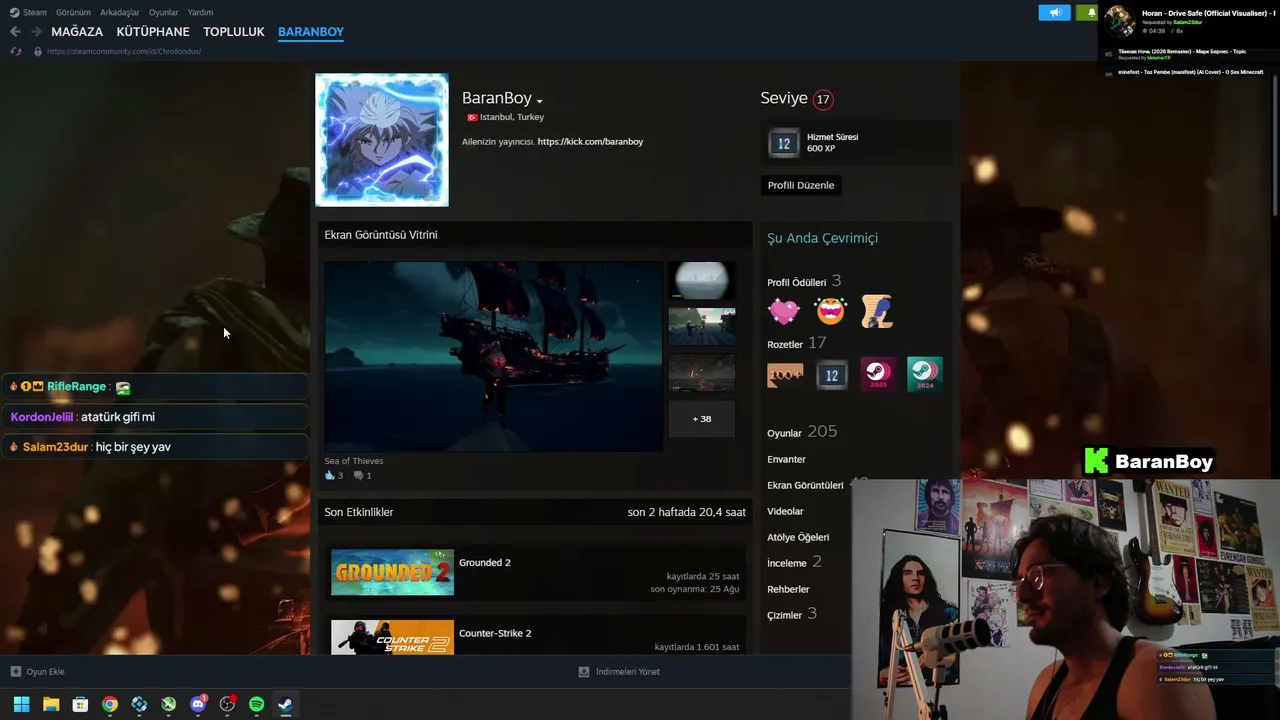Open the third small showcase thumbnail
Image resolution: width=1280 pixels, height=720 pixels.
tap(701, 372)
